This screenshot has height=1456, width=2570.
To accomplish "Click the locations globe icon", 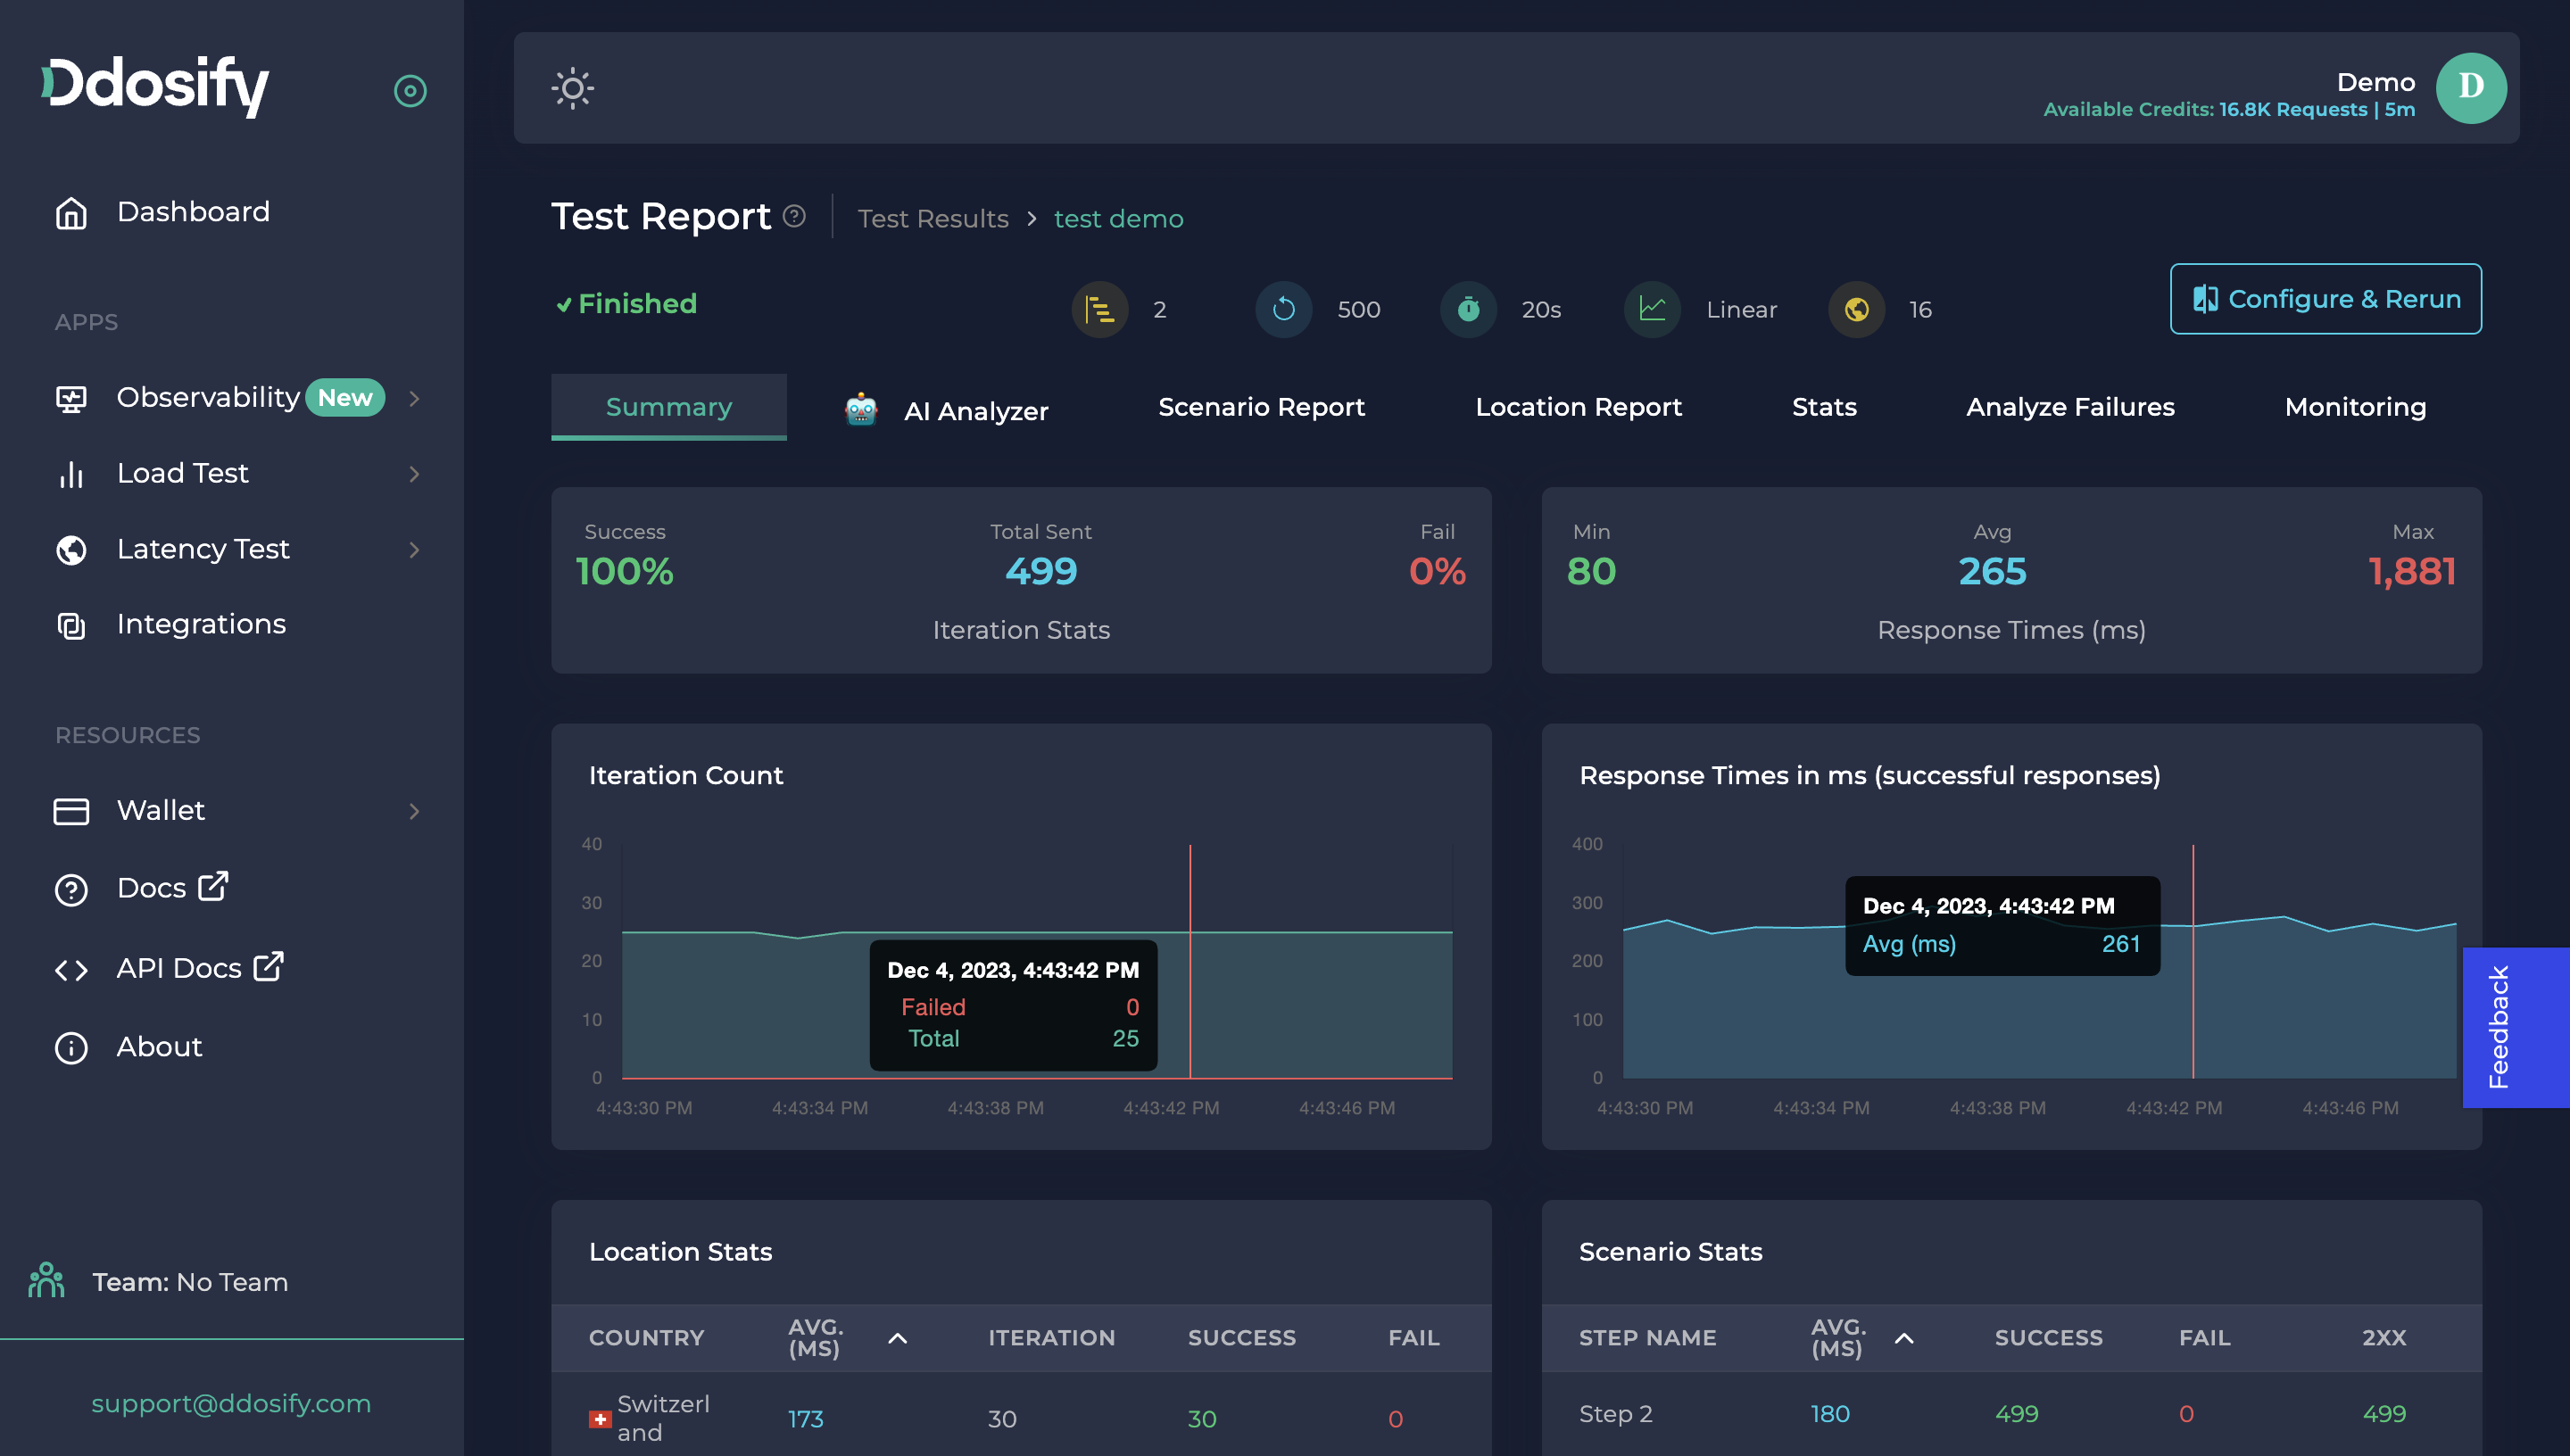I will point(1856,310).
